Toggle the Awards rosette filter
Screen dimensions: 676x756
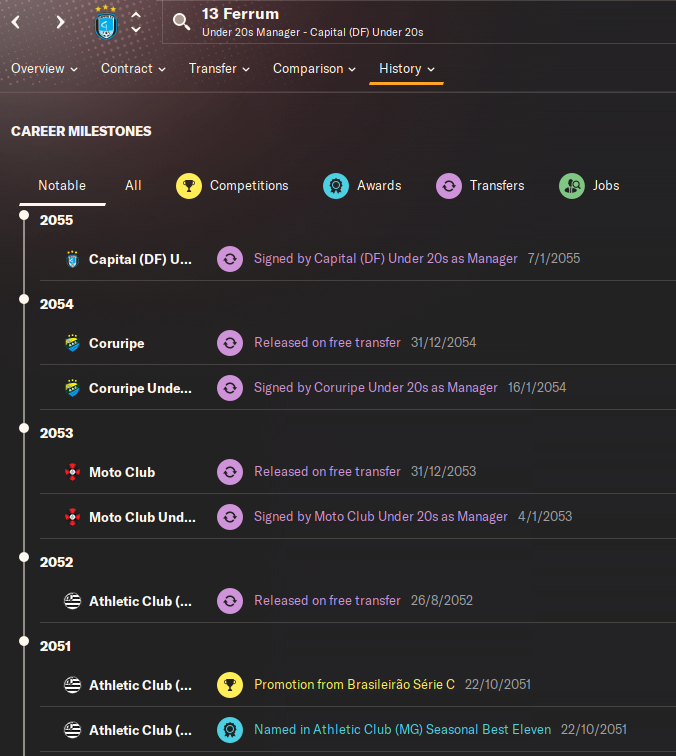tap(336, 186)
